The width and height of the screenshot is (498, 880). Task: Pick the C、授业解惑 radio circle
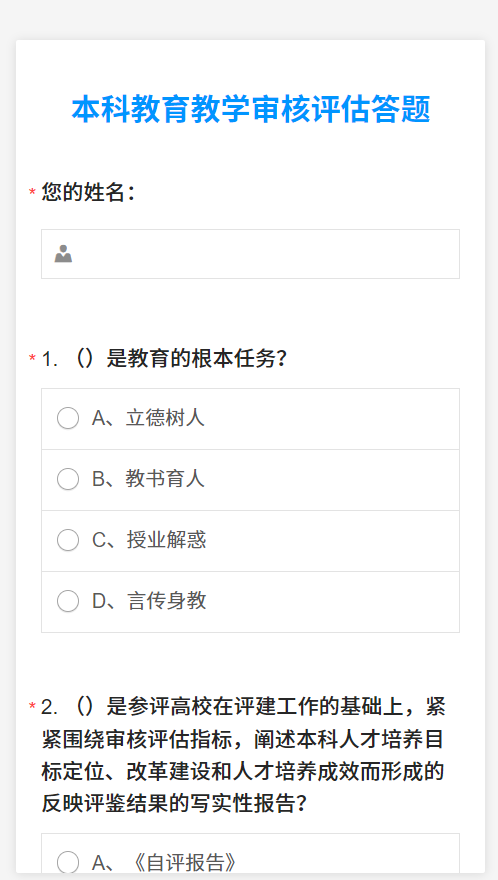click(68, 540)
